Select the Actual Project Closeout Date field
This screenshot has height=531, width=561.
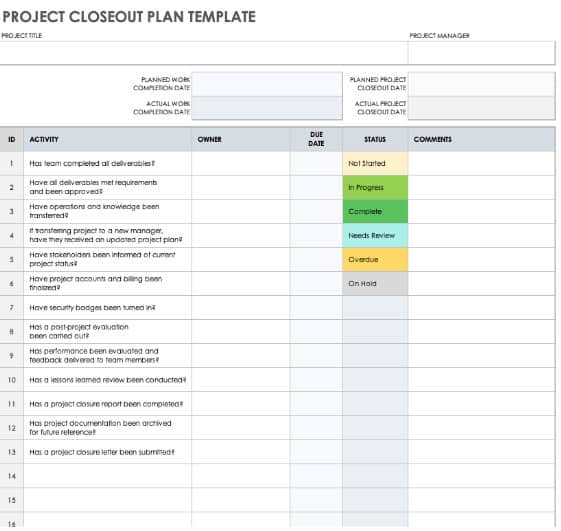[482, 108]
